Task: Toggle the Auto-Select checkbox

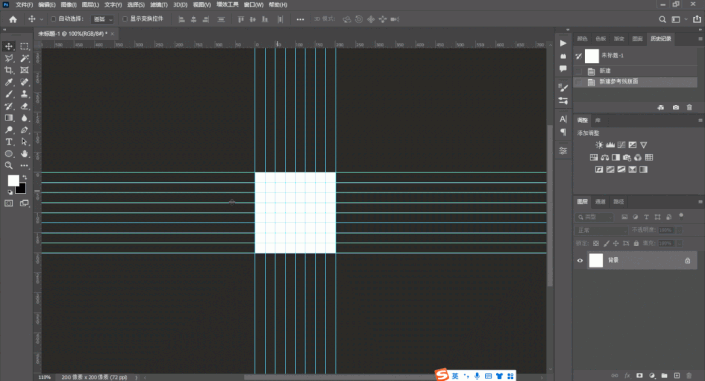Action: tap(54, 19)
